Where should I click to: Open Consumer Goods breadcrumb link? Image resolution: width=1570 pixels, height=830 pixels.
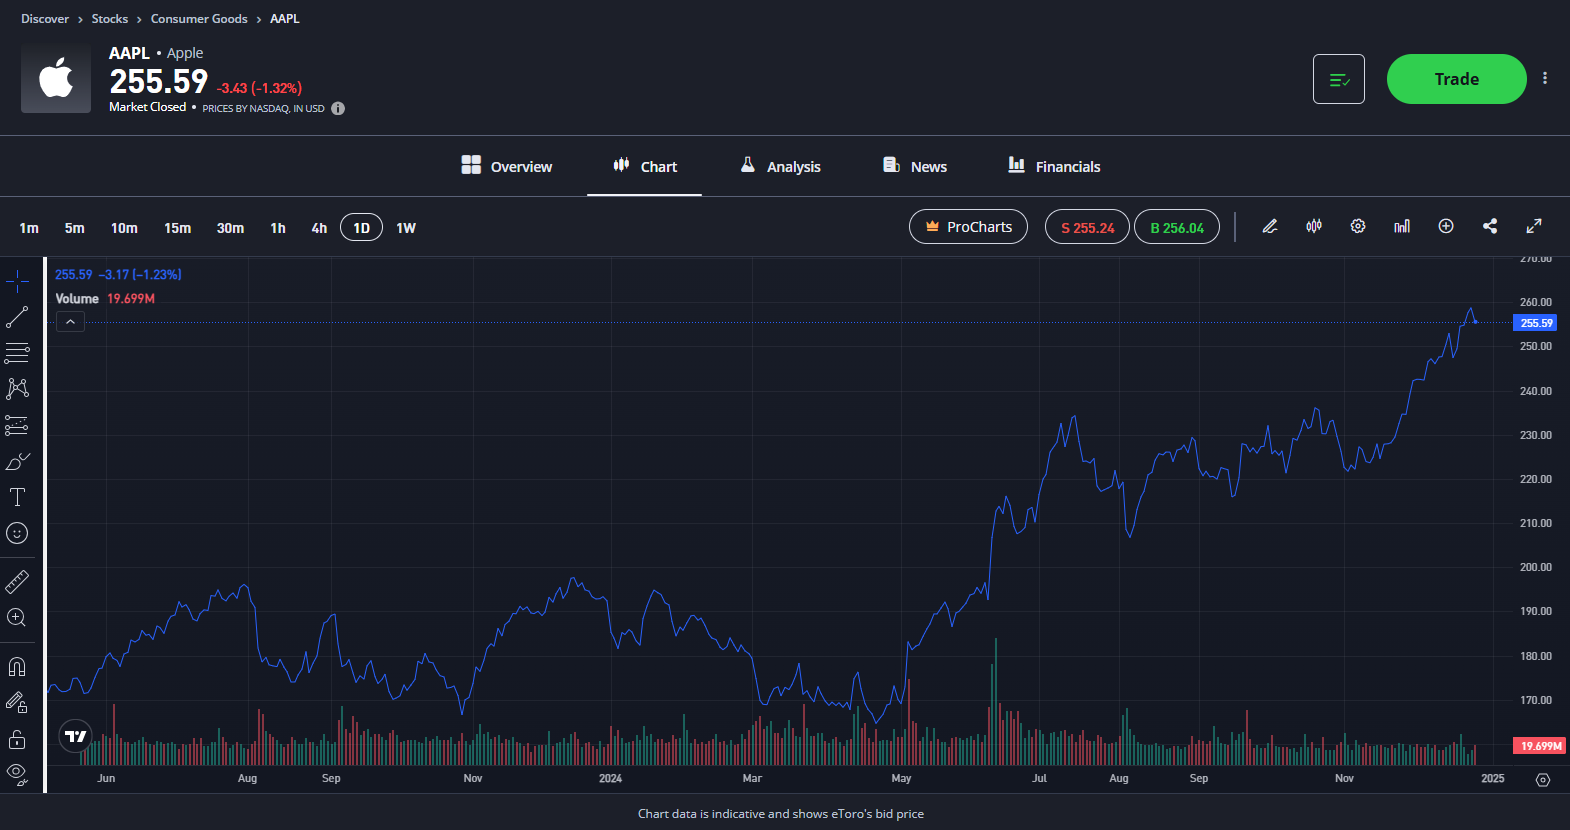coord(199,19)
